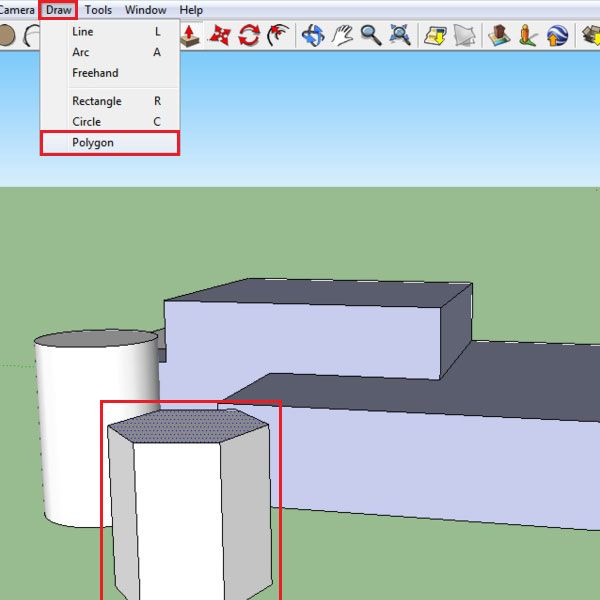
Task: Select the Arc tool toolbar icon
Action: click(x=31, y=36)
